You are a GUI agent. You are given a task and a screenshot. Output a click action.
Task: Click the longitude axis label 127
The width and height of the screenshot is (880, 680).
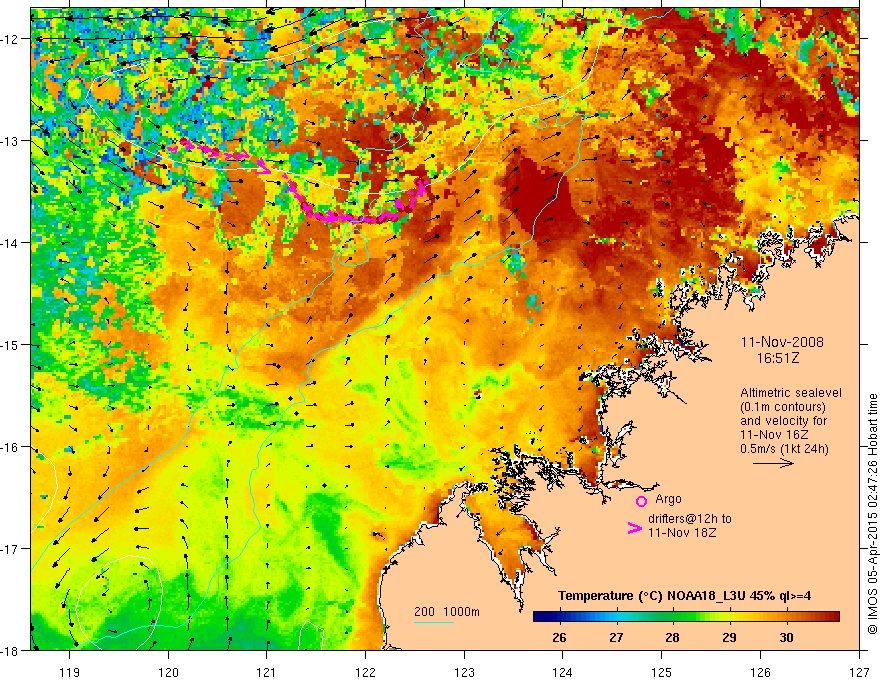coord(859,673)
